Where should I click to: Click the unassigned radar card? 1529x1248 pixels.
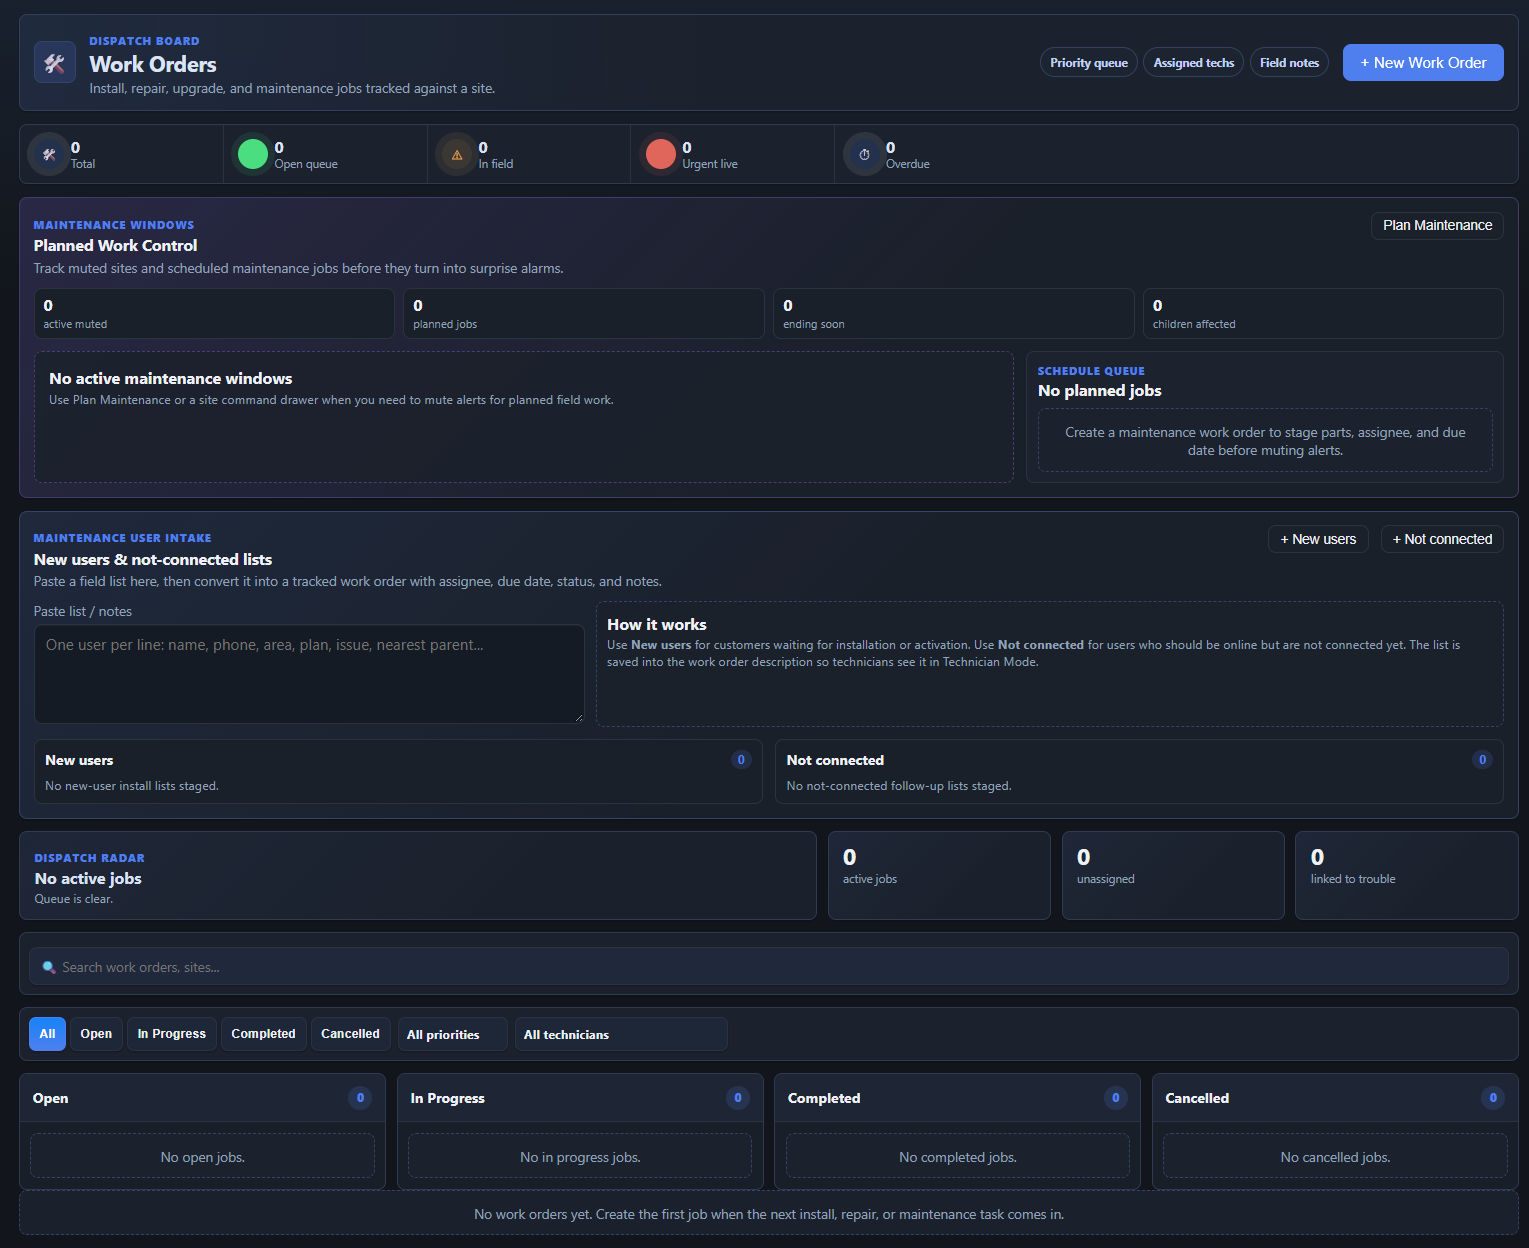click(1173, 875)
